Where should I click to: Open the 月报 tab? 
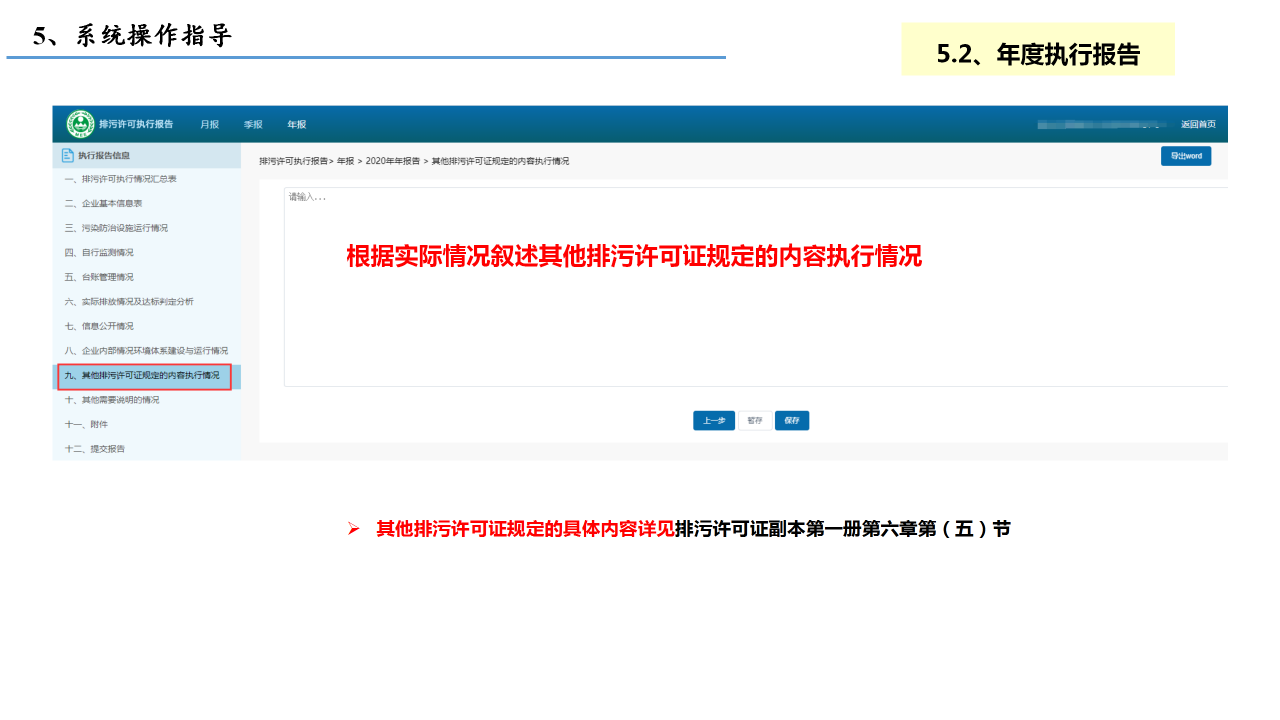pos(209,125)
